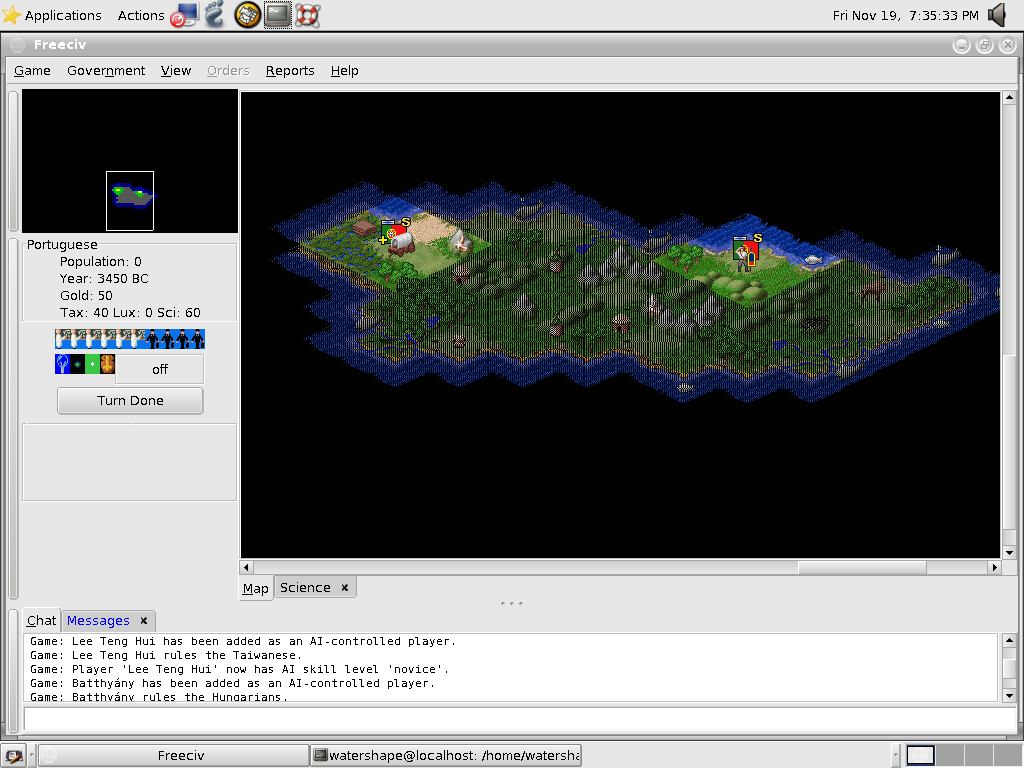
Task: Click the show desktop monitor icon in the top panel
Action: pos(184,14)
